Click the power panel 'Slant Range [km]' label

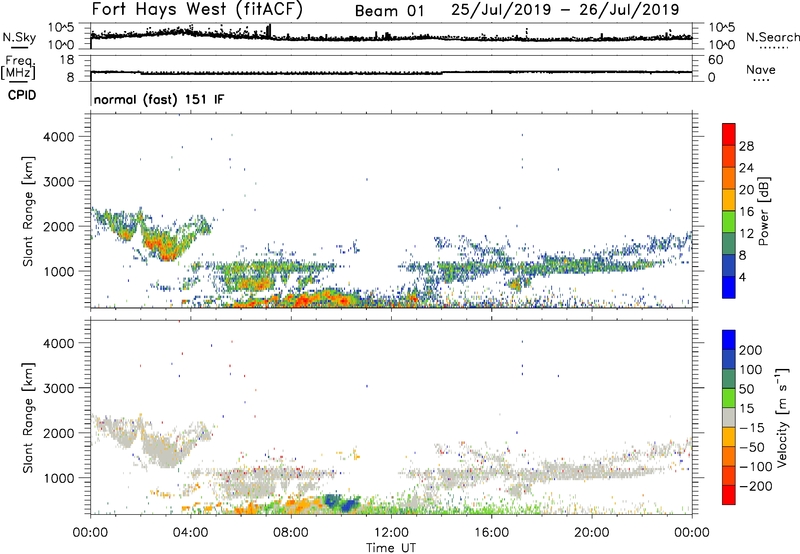(x=28, y=211)
